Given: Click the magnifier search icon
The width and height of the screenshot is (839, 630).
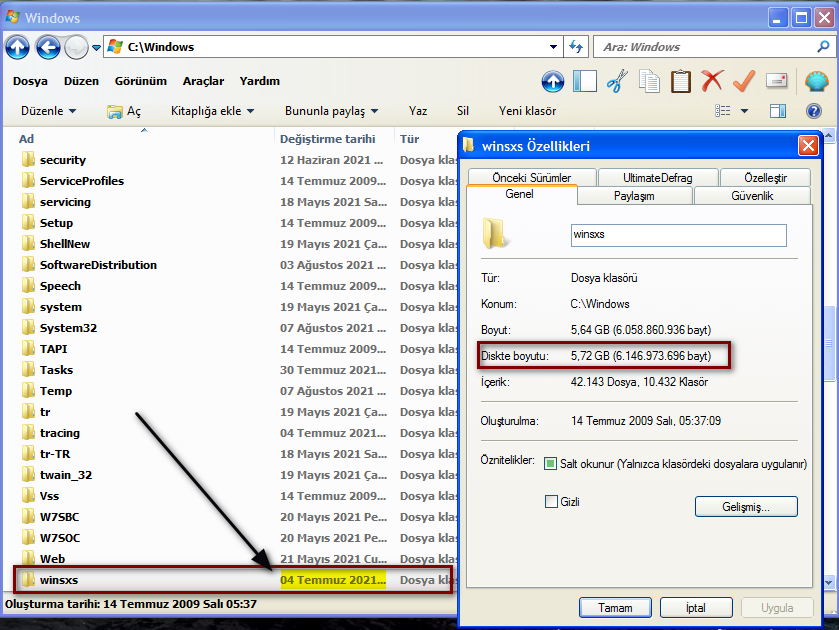Looking at the screenshot, I should [x=823, y=47].
